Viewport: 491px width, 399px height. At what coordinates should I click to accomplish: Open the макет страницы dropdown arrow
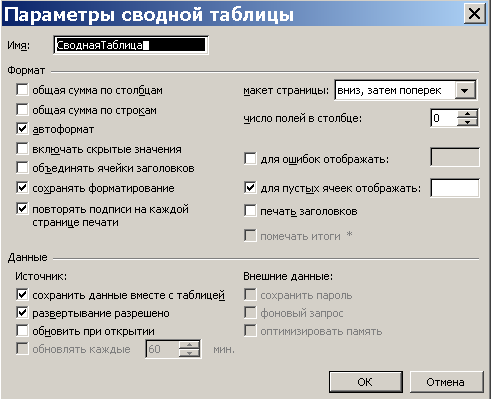point(465,90)
